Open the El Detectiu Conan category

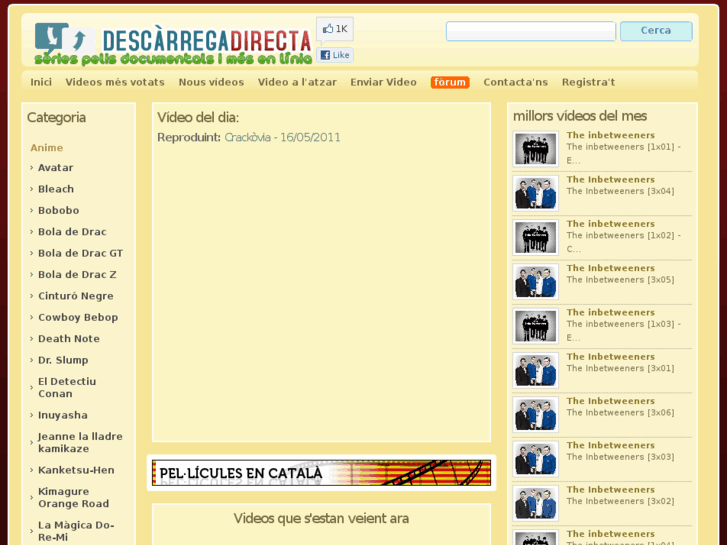click(x=67, y=387)
